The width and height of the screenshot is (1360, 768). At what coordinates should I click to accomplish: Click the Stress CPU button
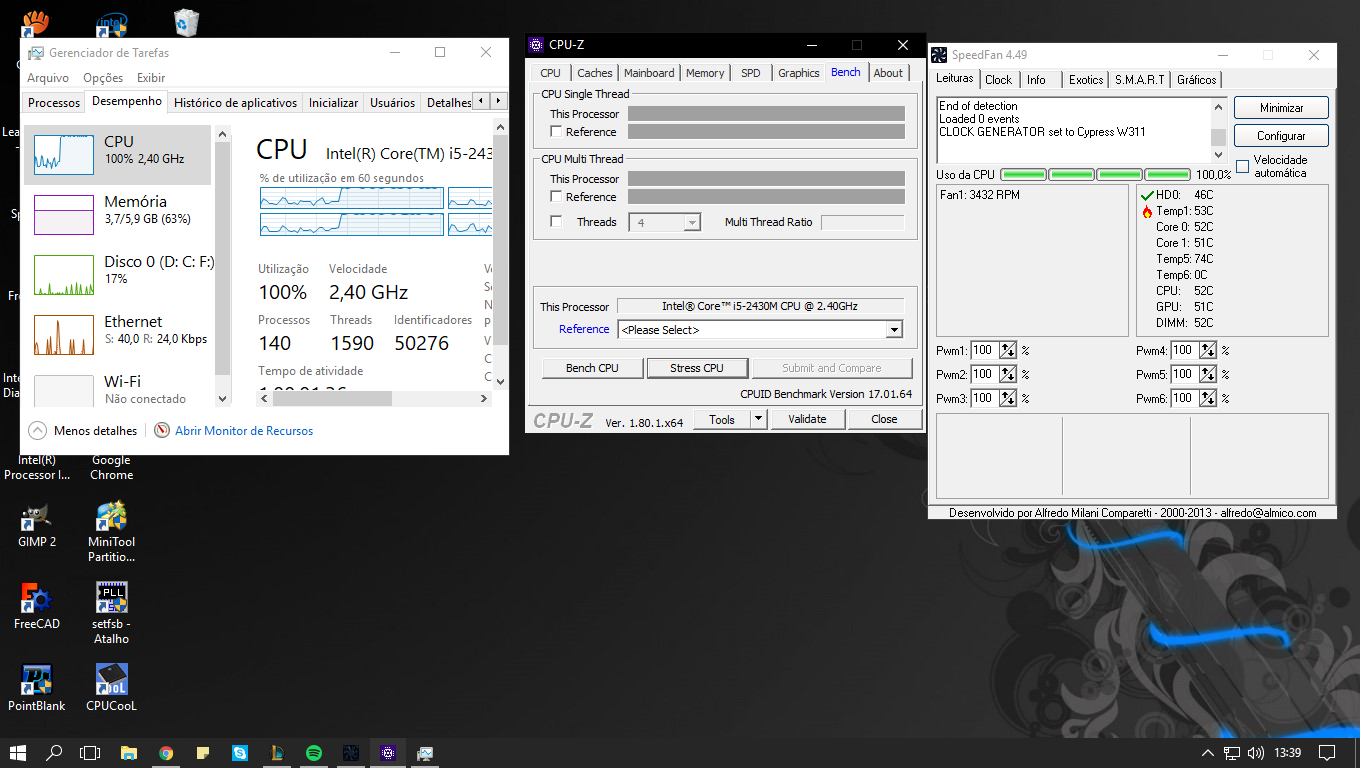697,368
